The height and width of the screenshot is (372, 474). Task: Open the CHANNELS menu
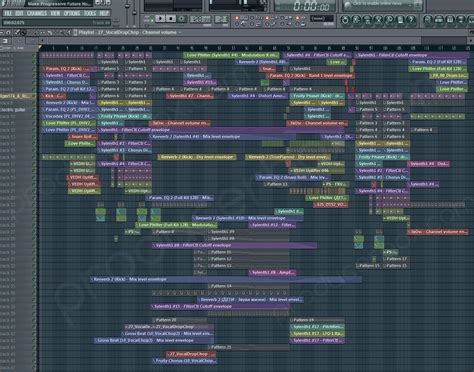click(37, 13)
